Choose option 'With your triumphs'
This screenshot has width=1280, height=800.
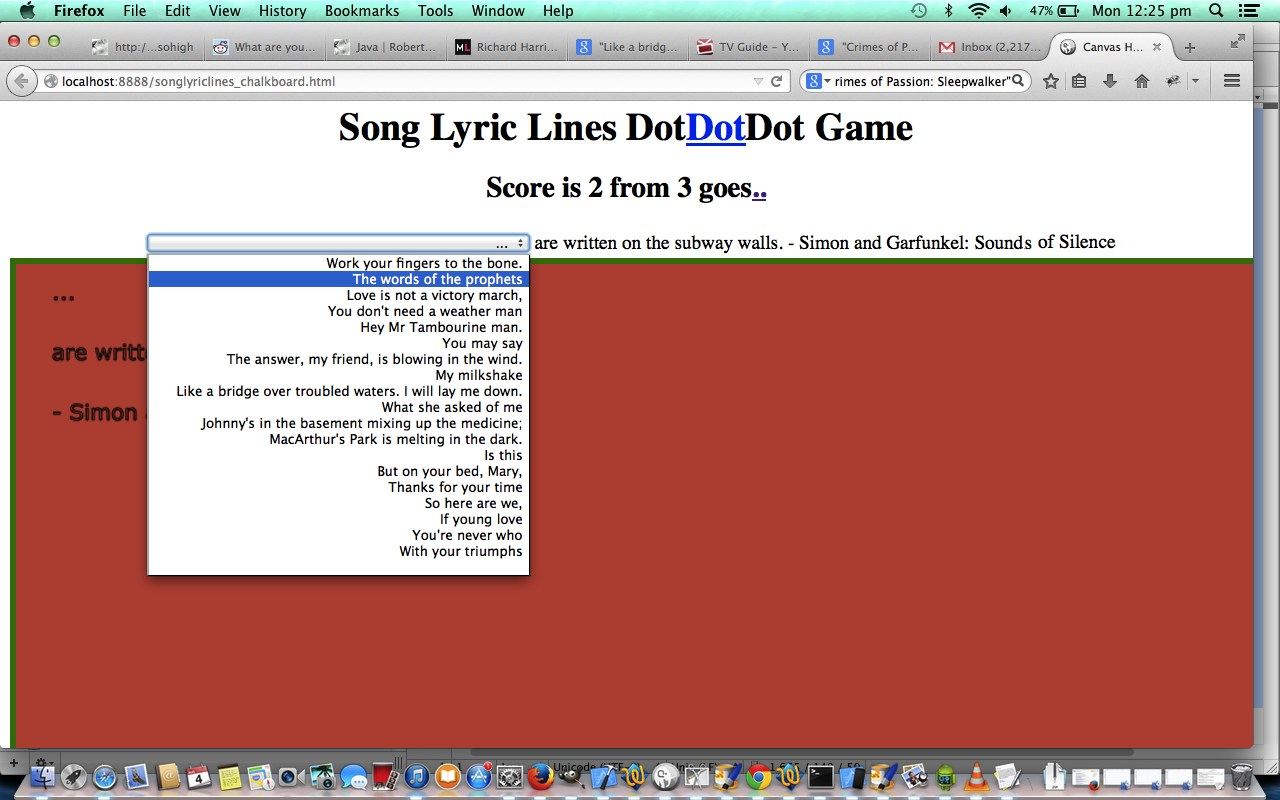tap(338, 551)
